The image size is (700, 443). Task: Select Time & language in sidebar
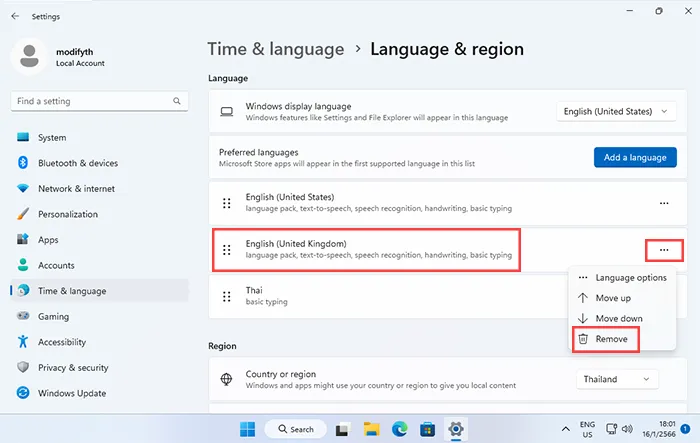pyautogui.click(x=99, y=291)
